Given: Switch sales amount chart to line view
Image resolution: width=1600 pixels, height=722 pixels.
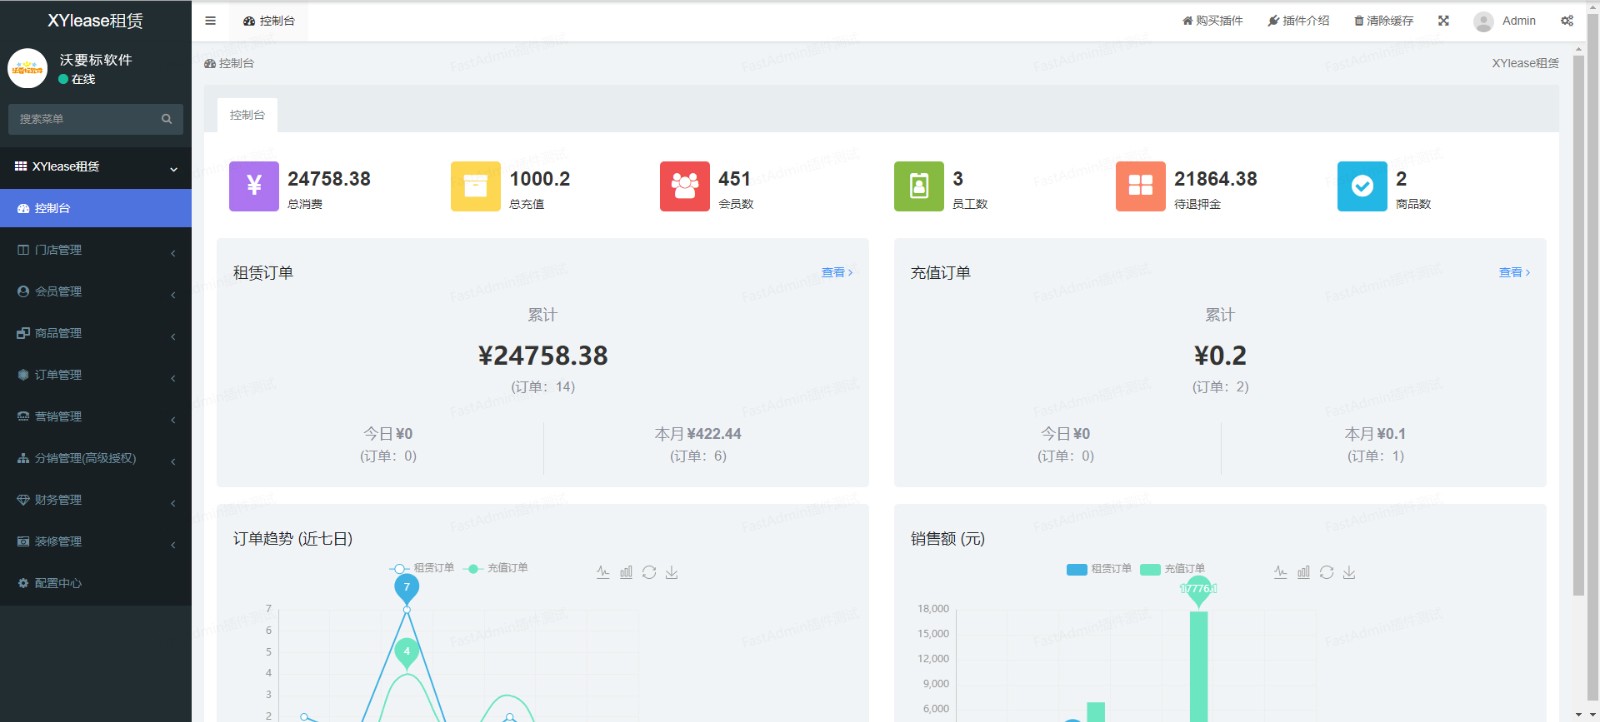Looking at the screenshot, I should 1280,573.
